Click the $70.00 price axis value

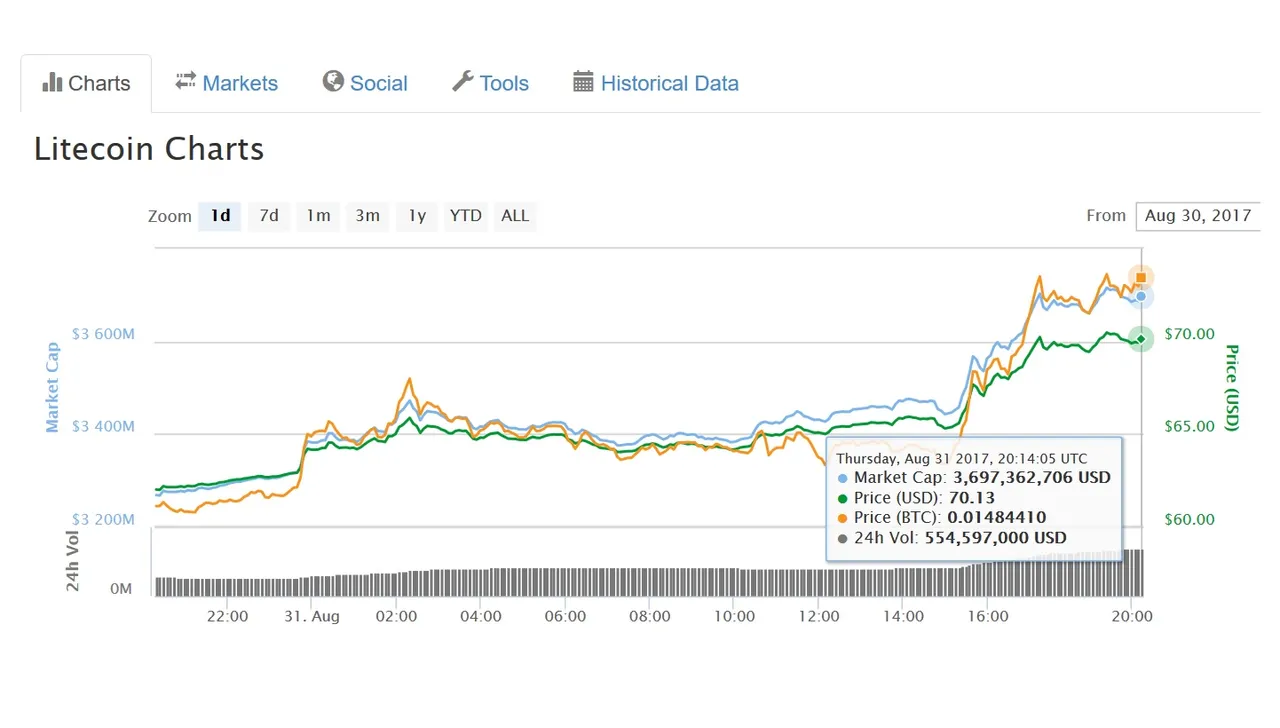pos(1190,334)
